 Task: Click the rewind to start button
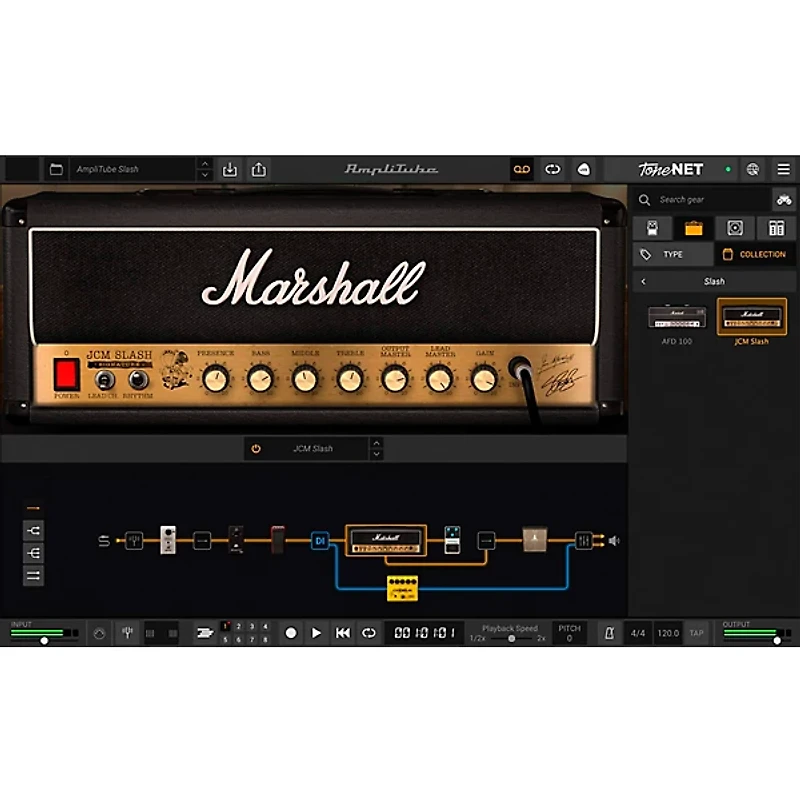point(342,633)
